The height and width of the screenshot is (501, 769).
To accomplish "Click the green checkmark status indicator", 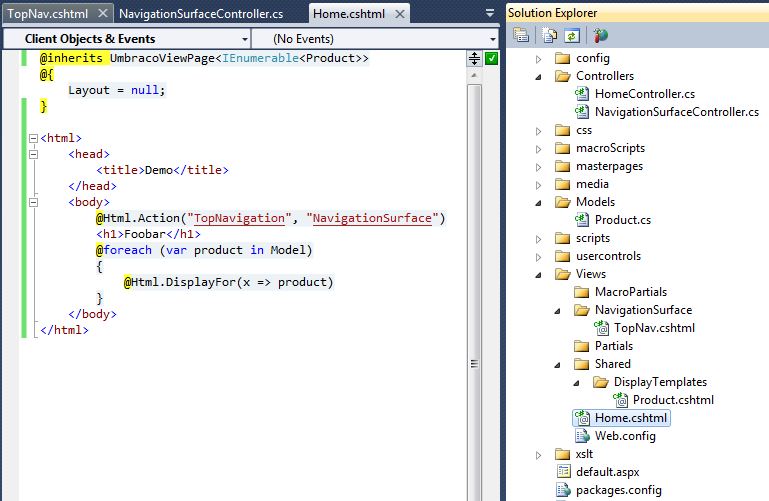I will 491,59.
